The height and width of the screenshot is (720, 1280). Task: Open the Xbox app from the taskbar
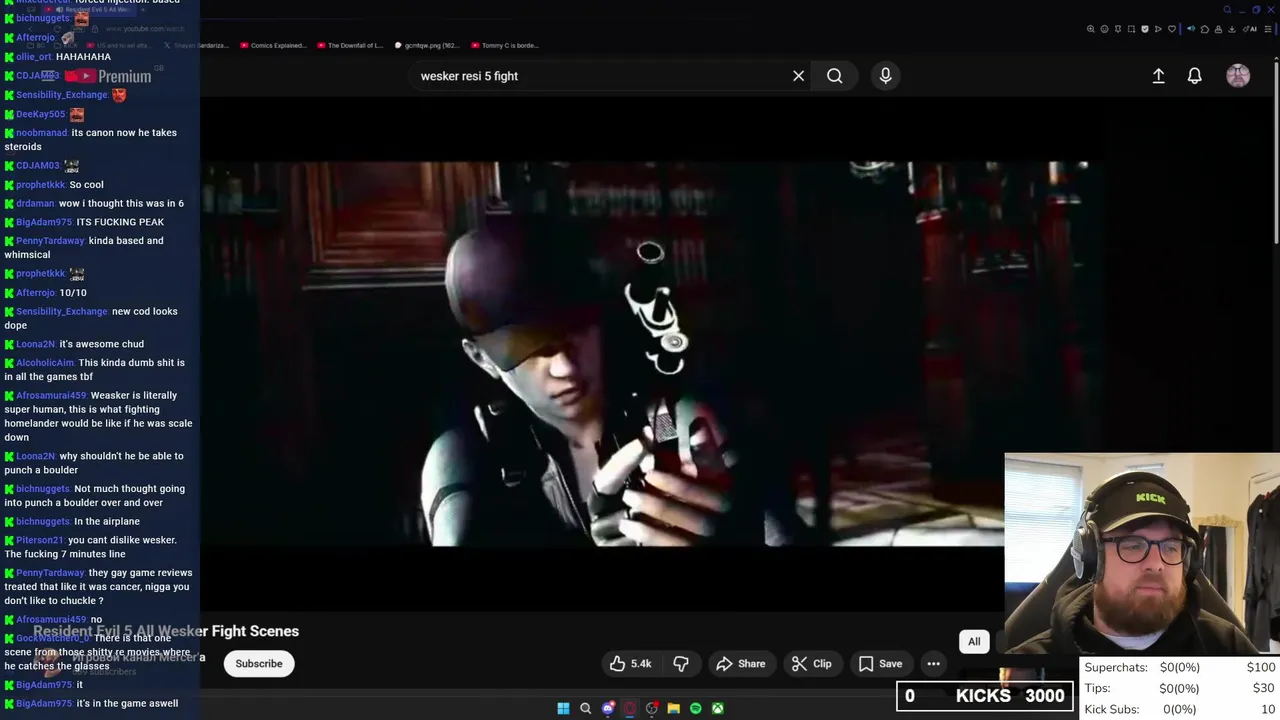click(x=718, y=708)
